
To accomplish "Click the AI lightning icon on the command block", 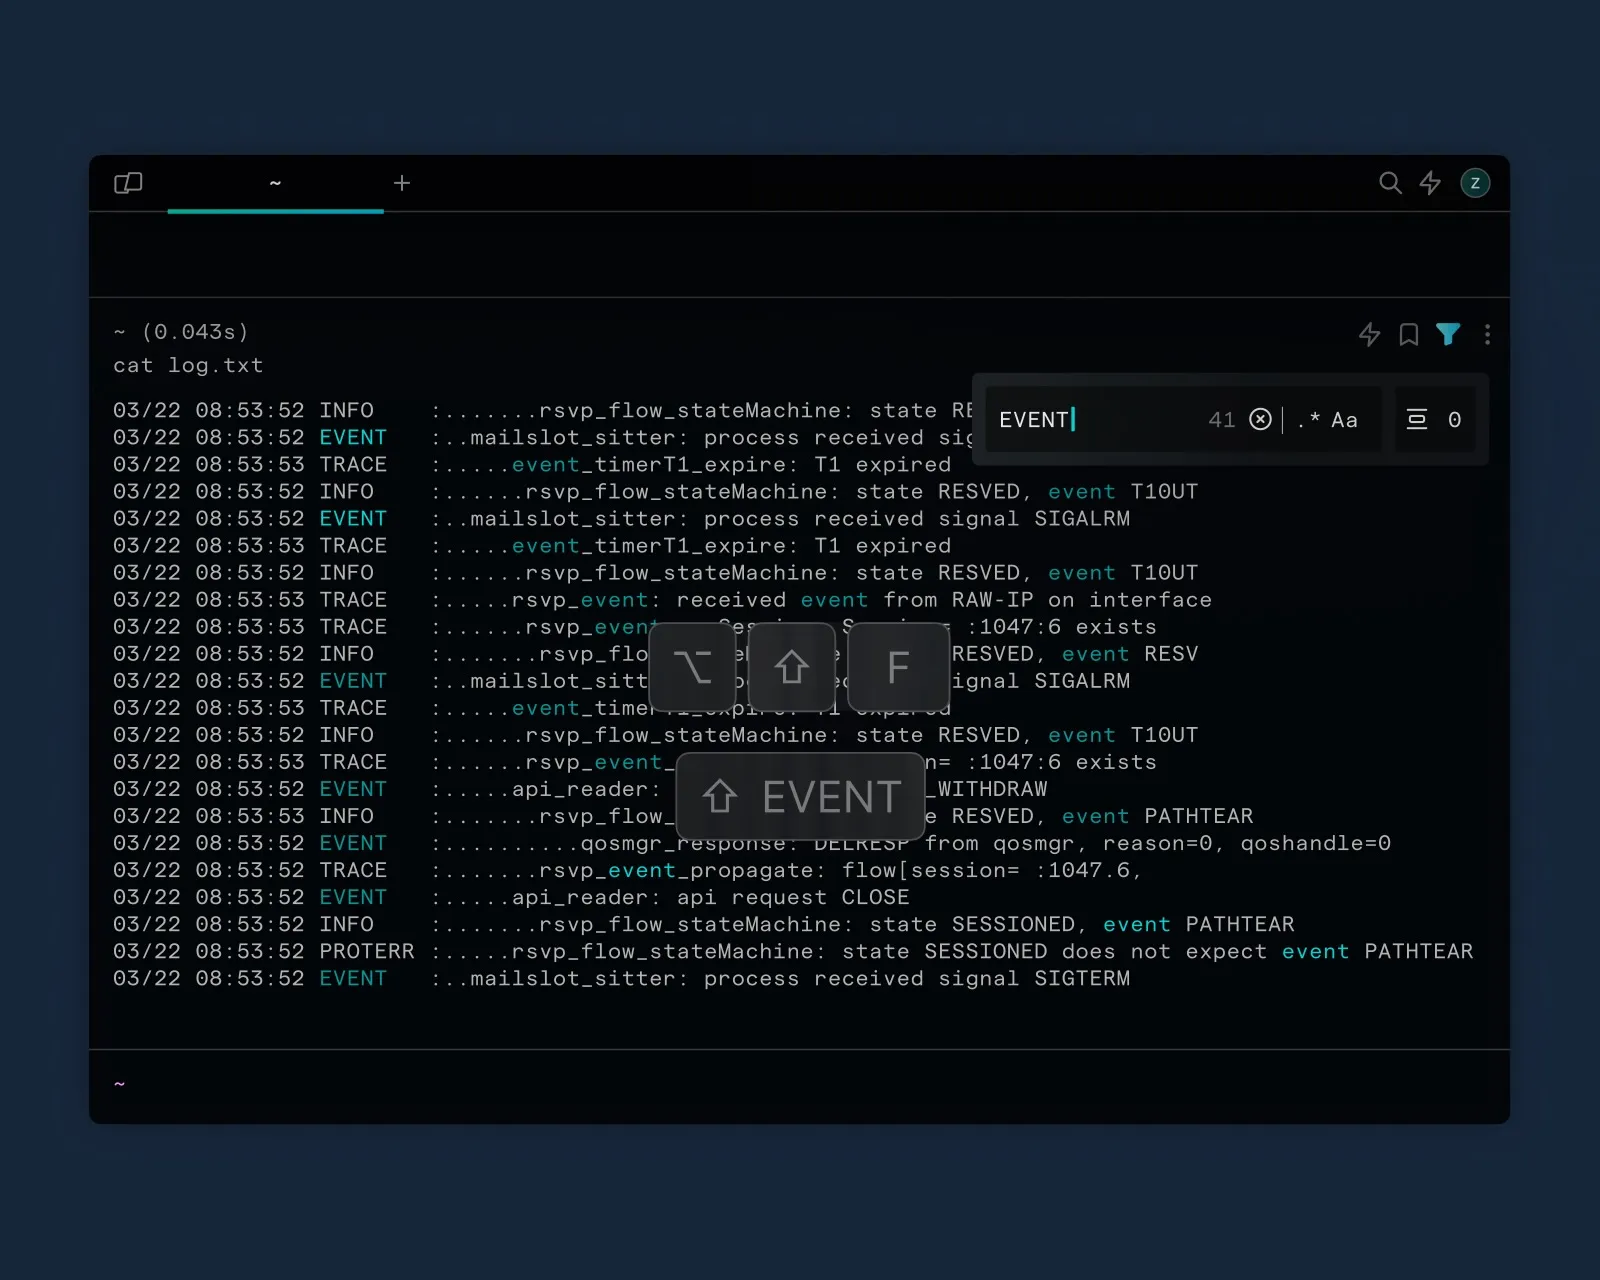I will [1369, 335].
